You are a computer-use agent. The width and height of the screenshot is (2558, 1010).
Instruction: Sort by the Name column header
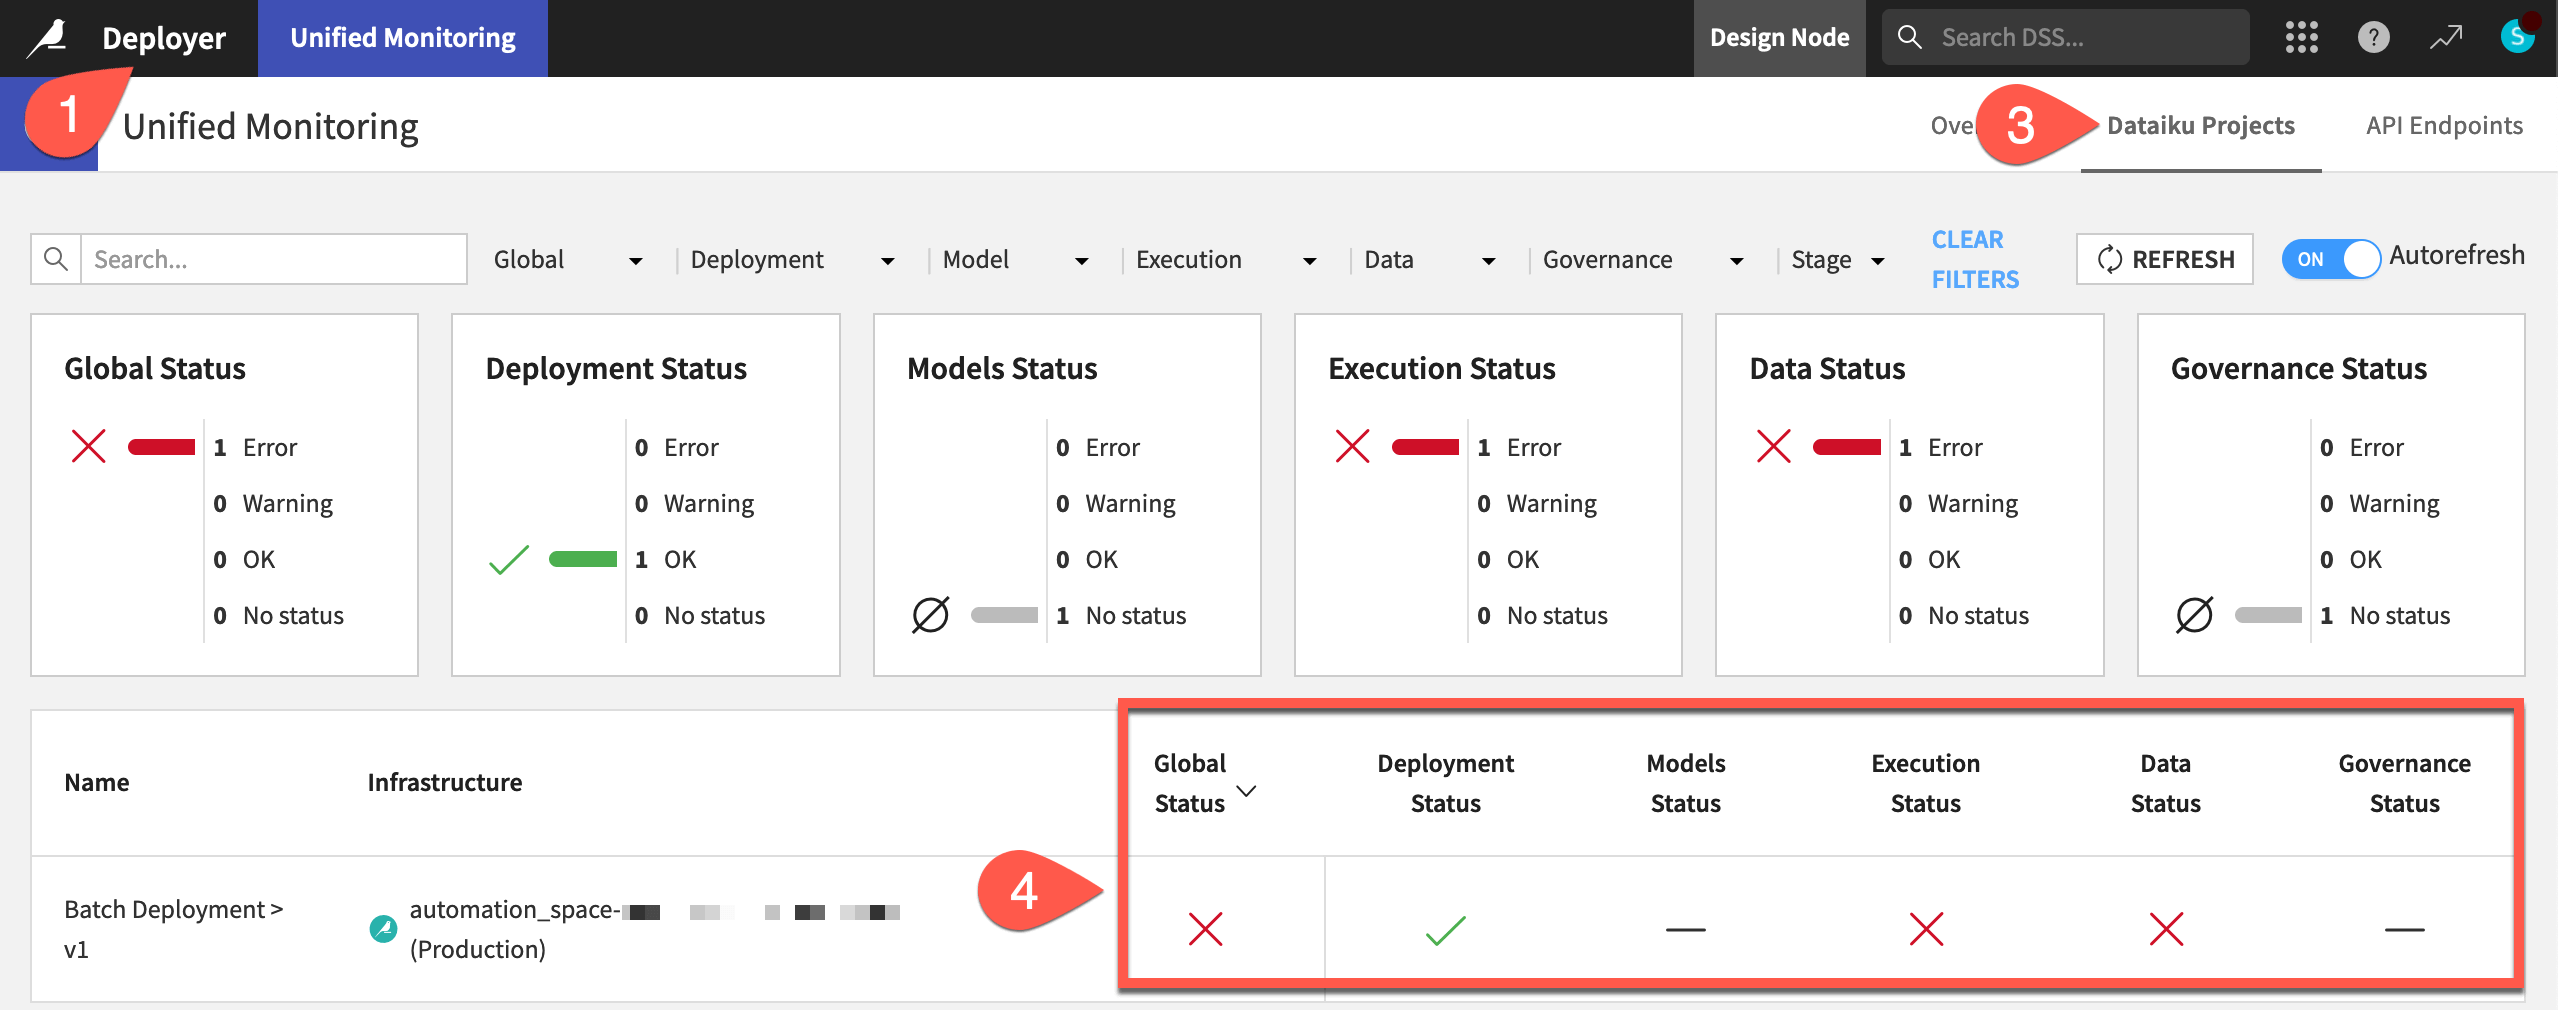[x=97, y=783]
